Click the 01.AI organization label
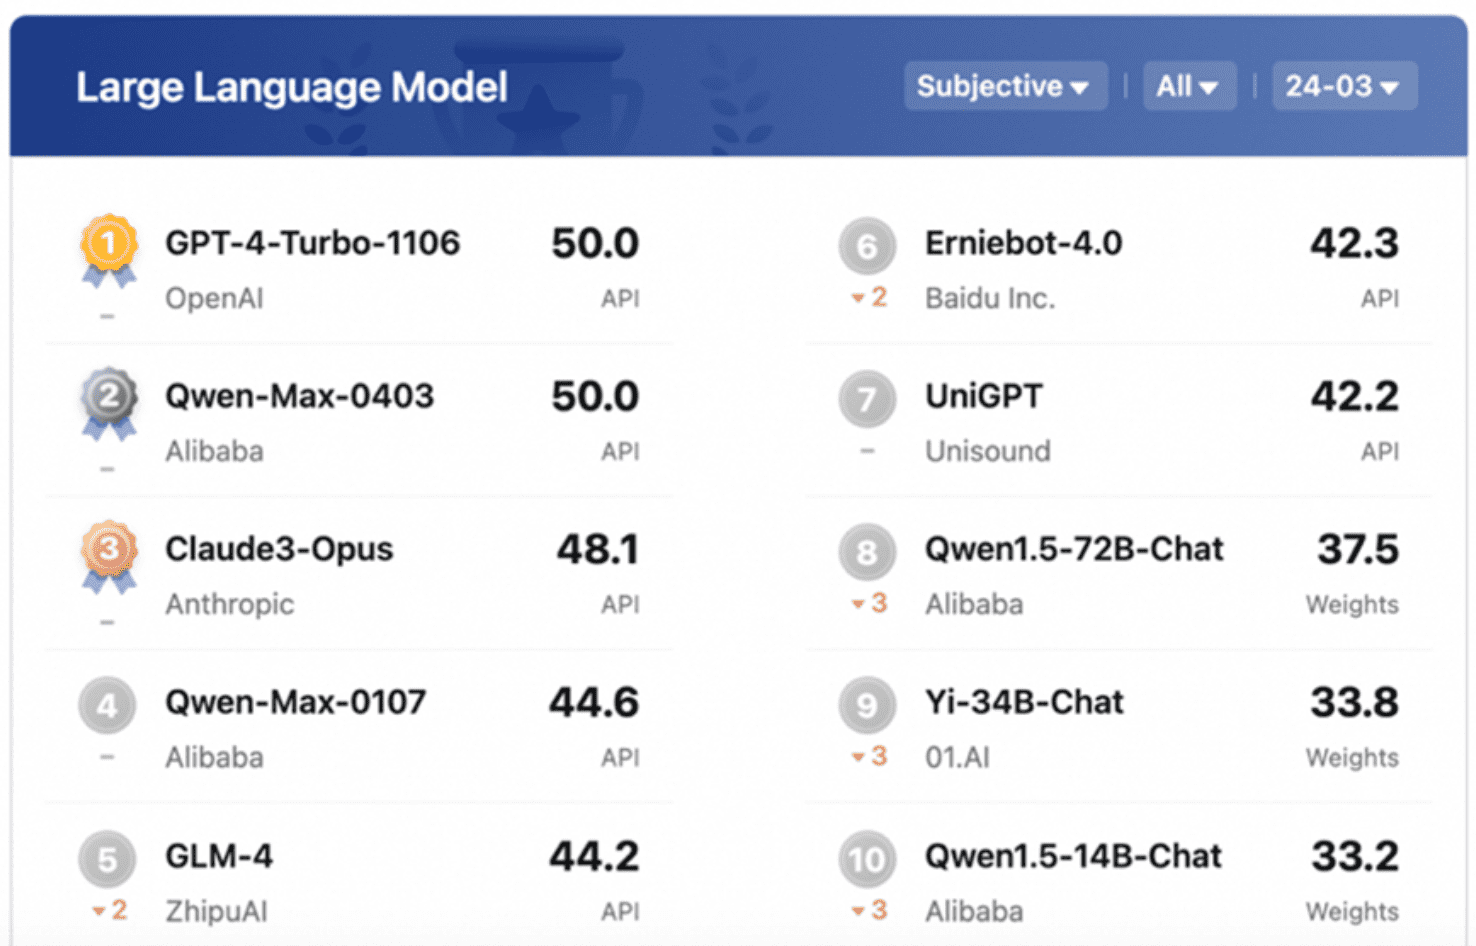This screenshot has width=1476, height=946. click(x=957, y=757)
